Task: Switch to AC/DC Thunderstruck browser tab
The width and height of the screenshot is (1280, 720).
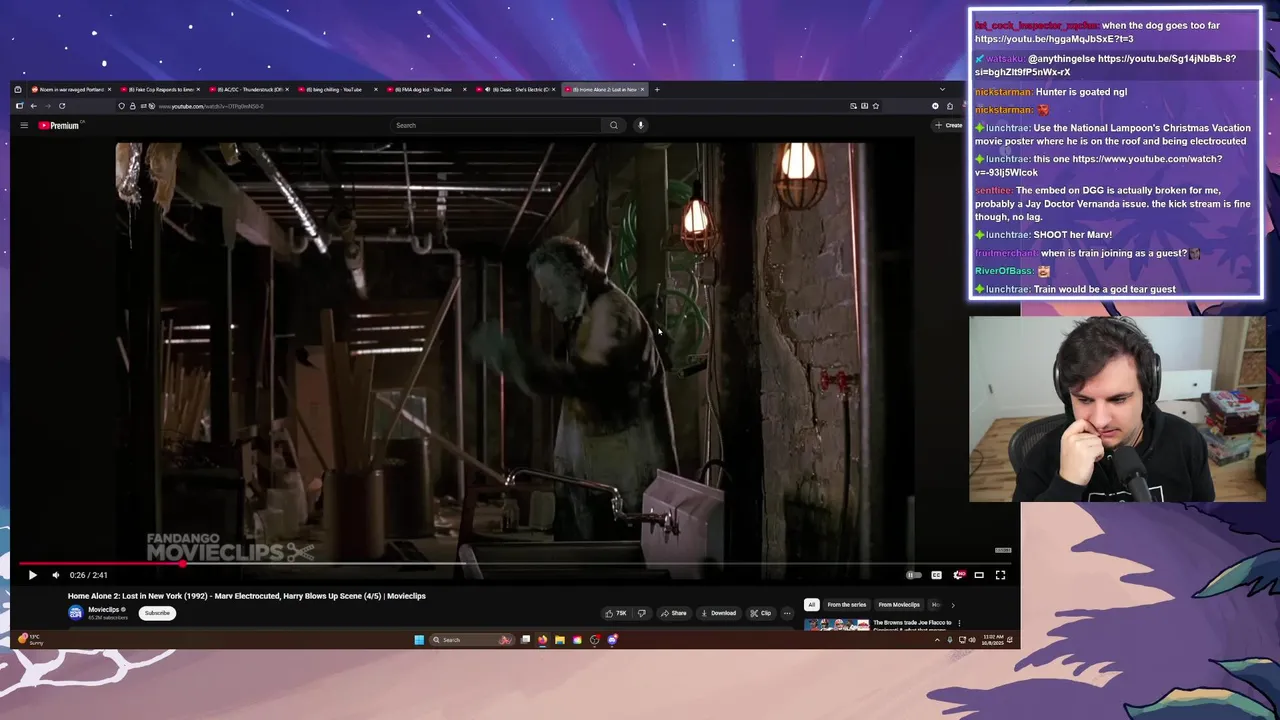Action: pyautogui.click(x=249, y=89)
